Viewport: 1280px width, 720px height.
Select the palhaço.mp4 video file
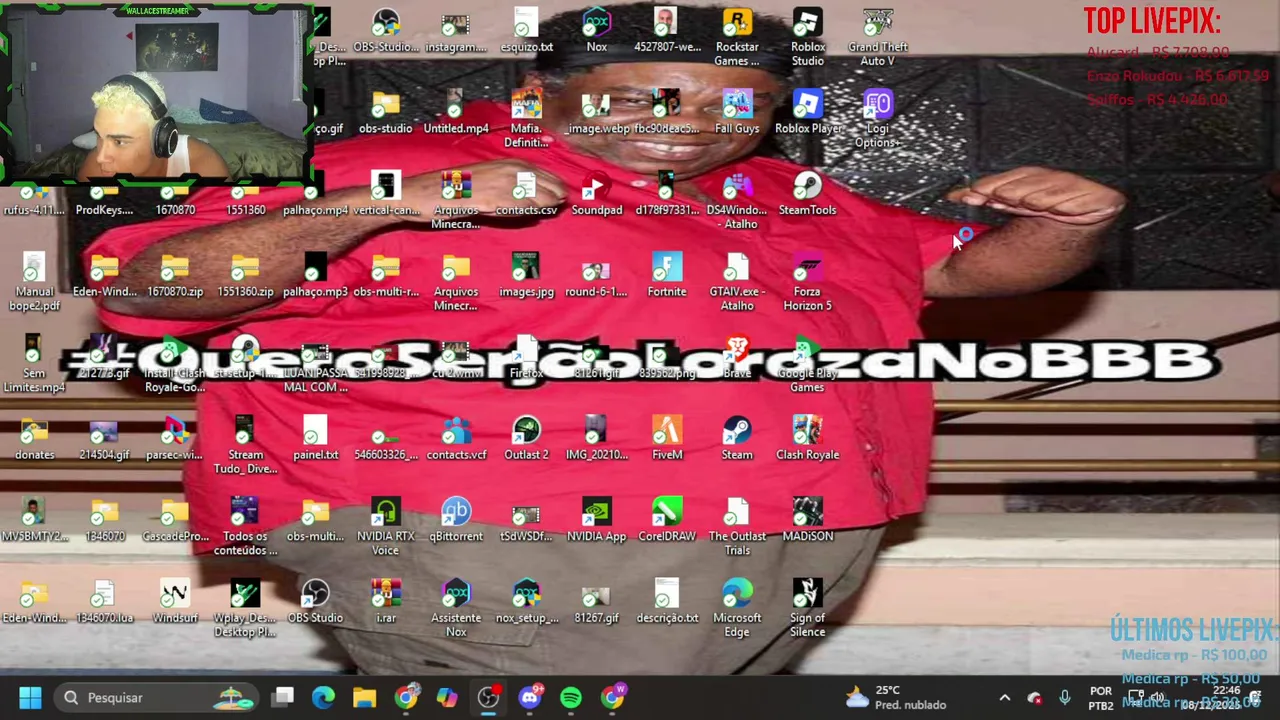point(315,194)
